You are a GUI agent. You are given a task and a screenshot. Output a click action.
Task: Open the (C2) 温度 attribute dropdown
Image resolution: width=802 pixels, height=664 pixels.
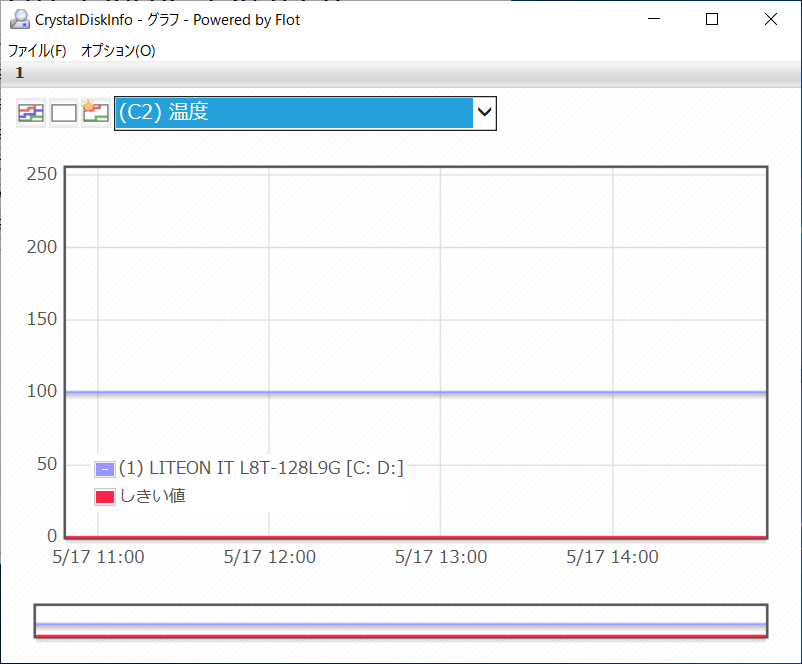[305, 113]
